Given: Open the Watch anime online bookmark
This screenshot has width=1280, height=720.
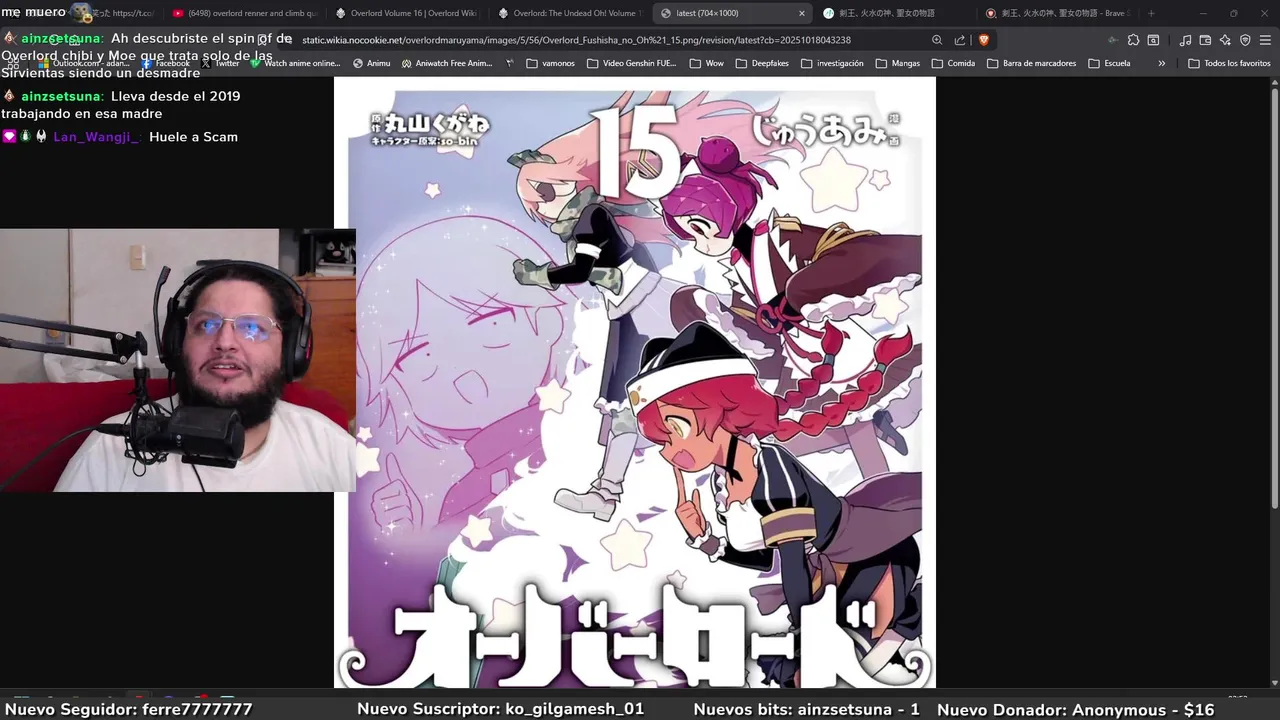Looking at the screenshot, I should [x=295, y=63].
